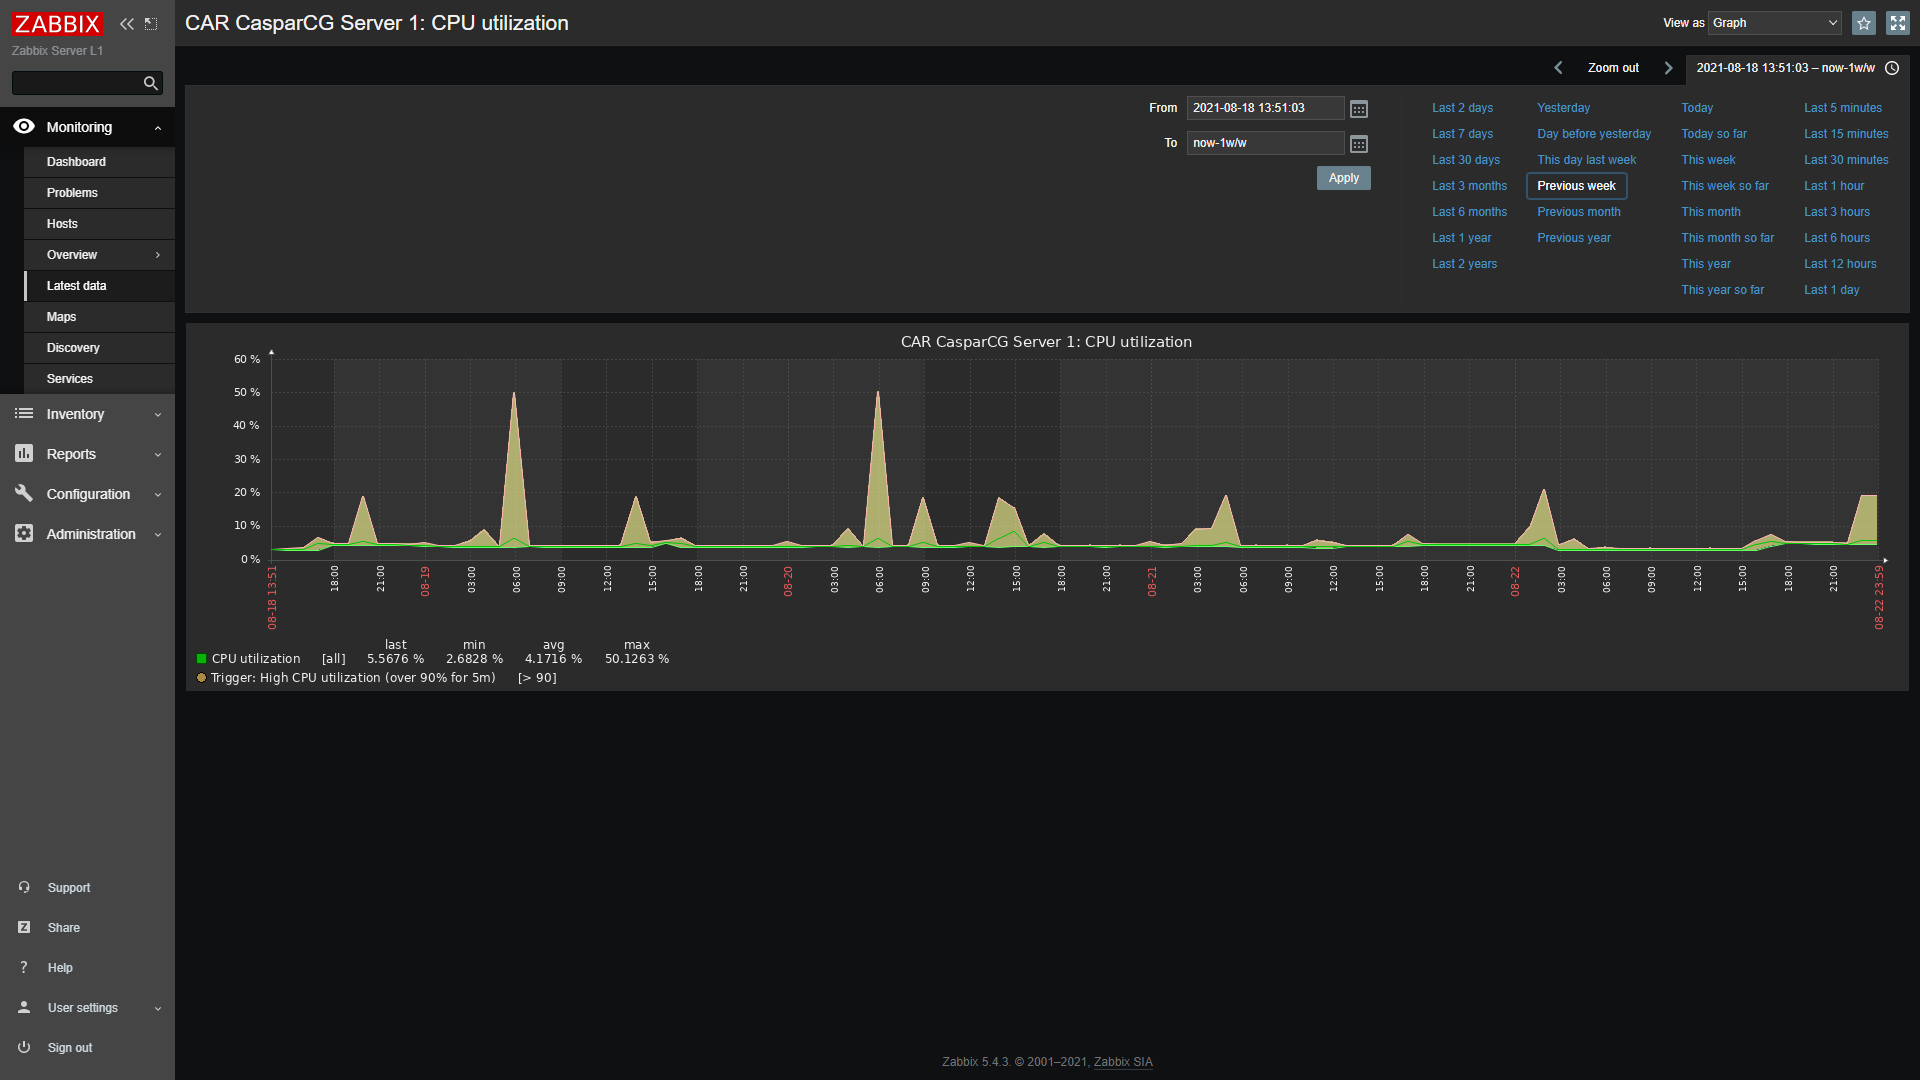Click the Monitoring eye icon
This screenshot has width=1920, height=1080.
tap(24, 127)
